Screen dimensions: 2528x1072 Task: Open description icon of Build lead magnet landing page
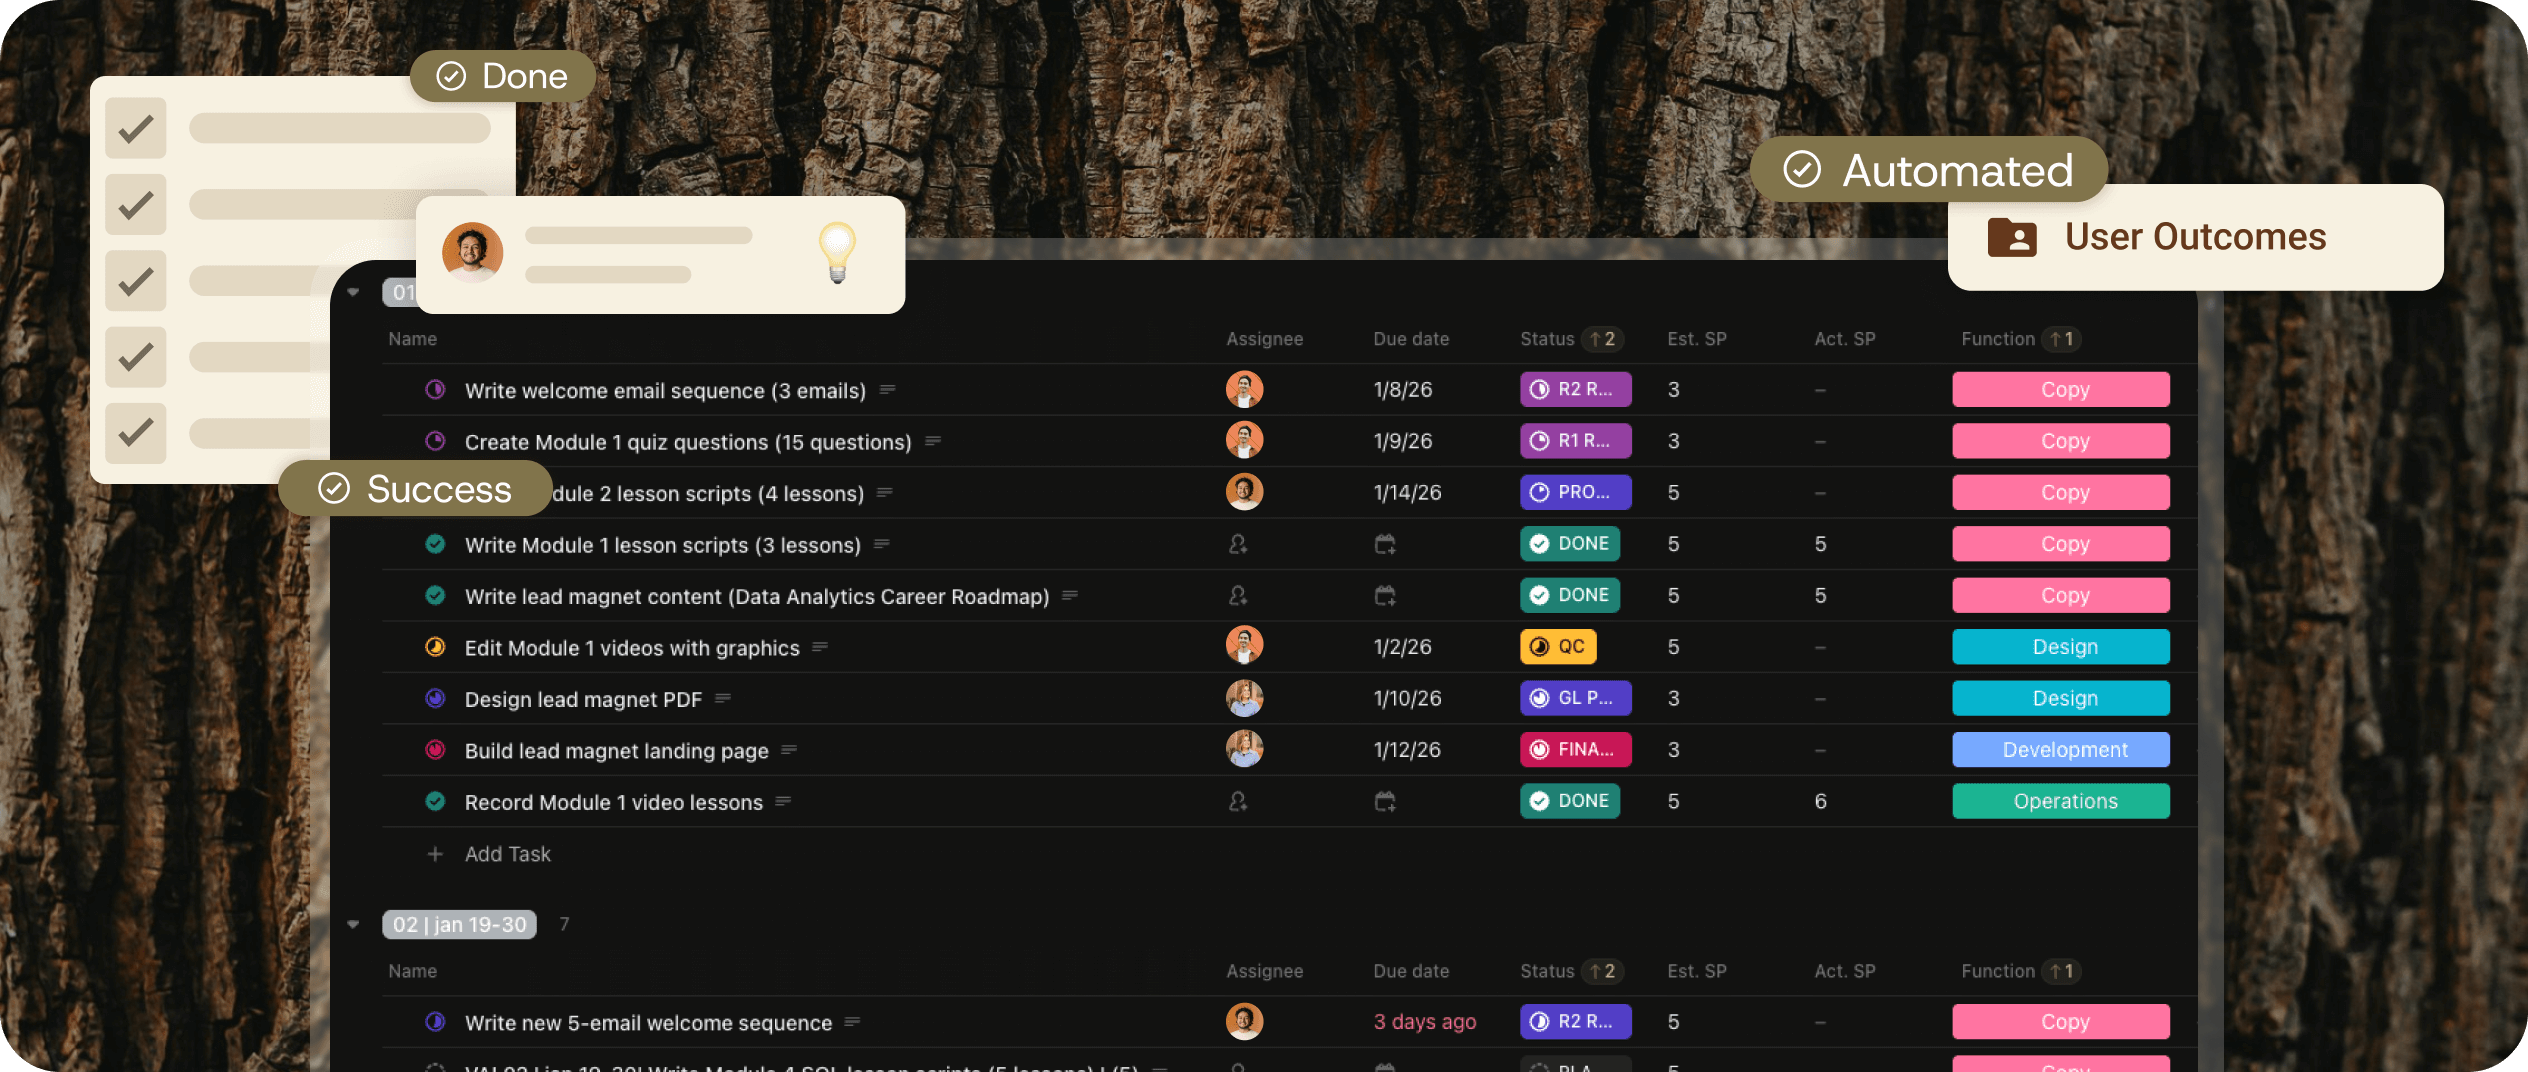point(789,750)
